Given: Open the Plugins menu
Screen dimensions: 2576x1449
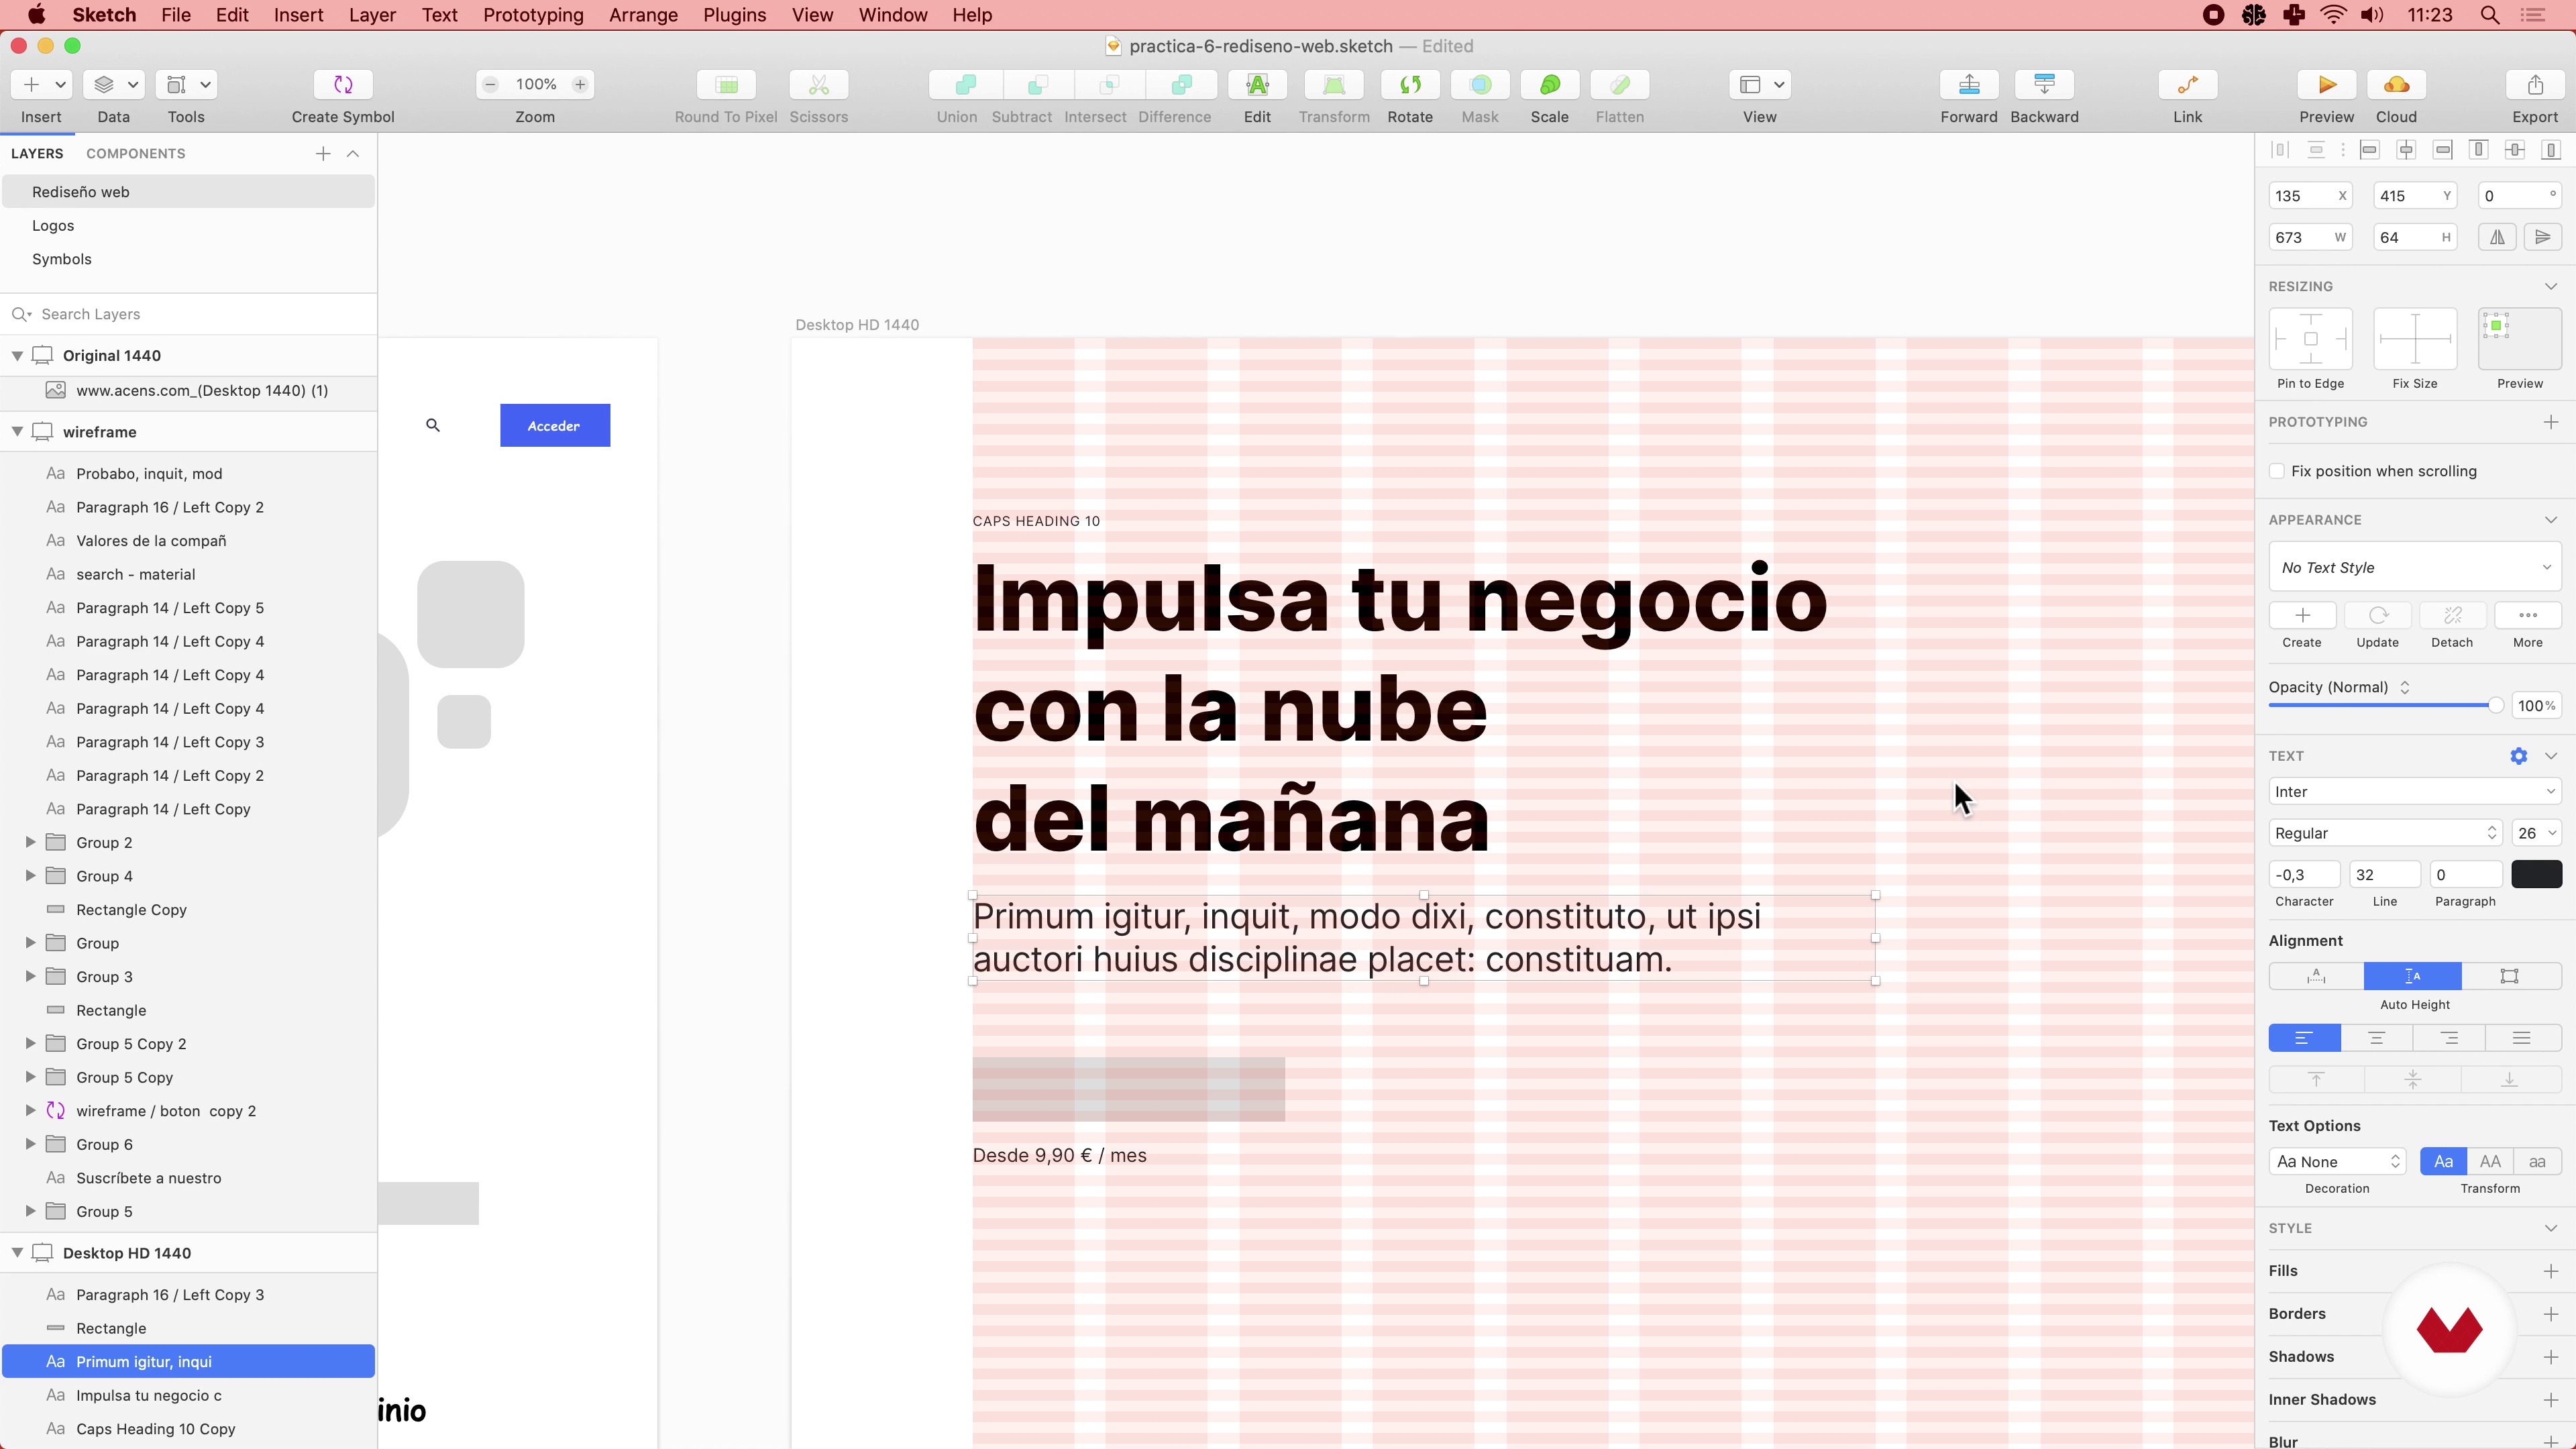Looking at the screenshot, I should [734, 15].
